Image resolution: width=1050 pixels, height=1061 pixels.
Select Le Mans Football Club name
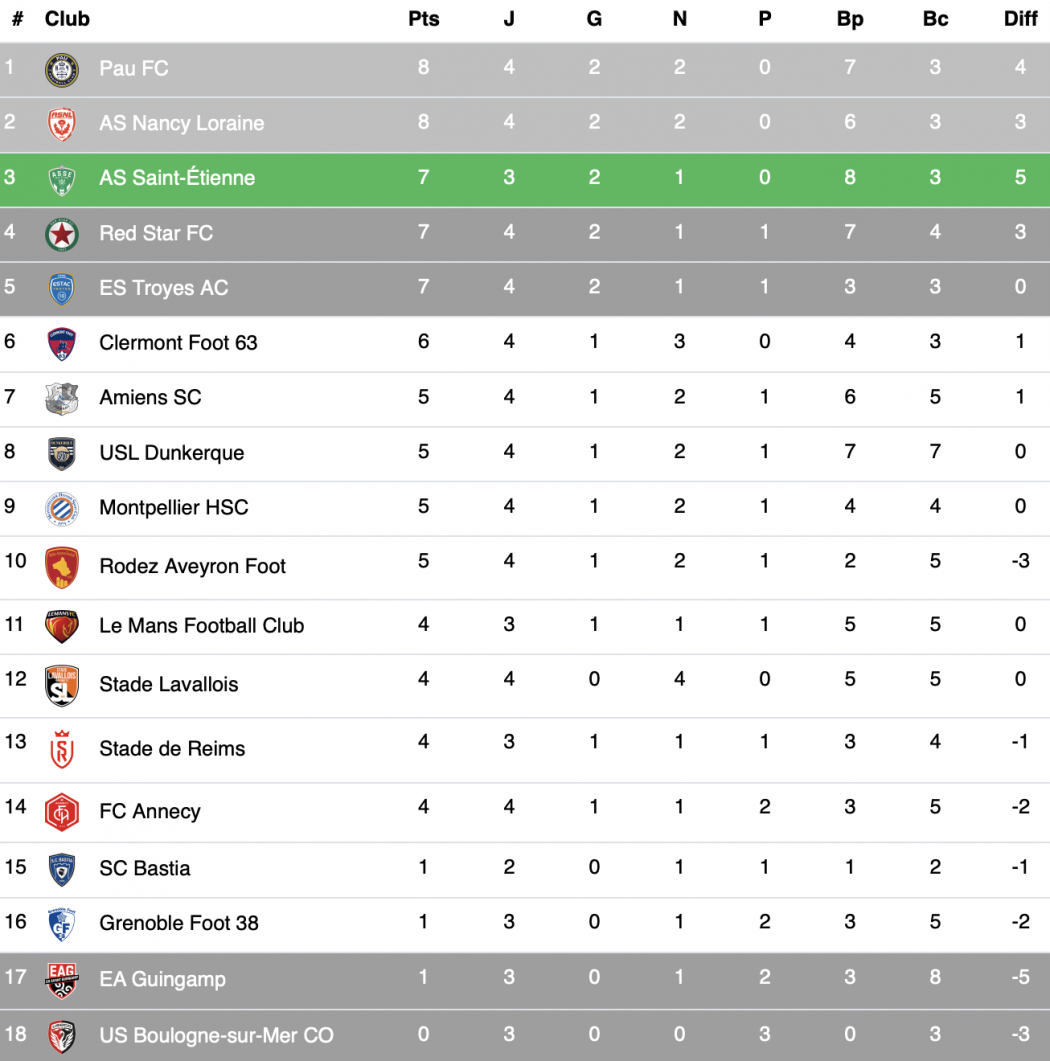coord(202,626)
